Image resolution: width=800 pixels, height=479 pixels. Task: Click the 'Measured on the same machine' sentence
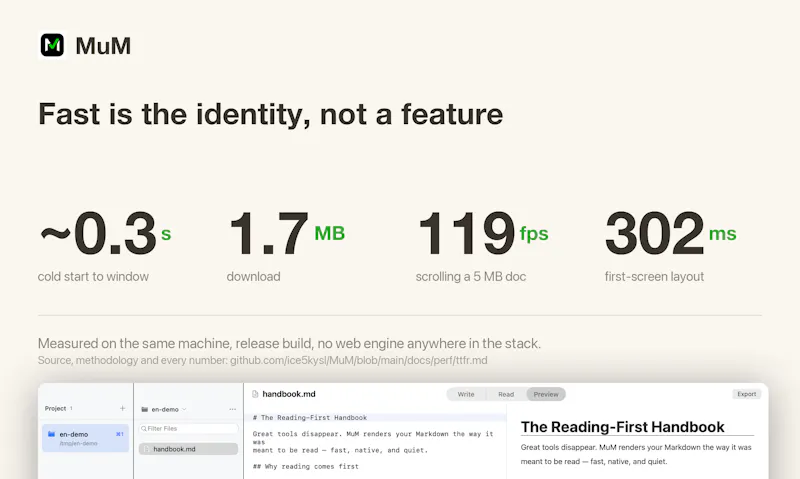tap(289, 343)
